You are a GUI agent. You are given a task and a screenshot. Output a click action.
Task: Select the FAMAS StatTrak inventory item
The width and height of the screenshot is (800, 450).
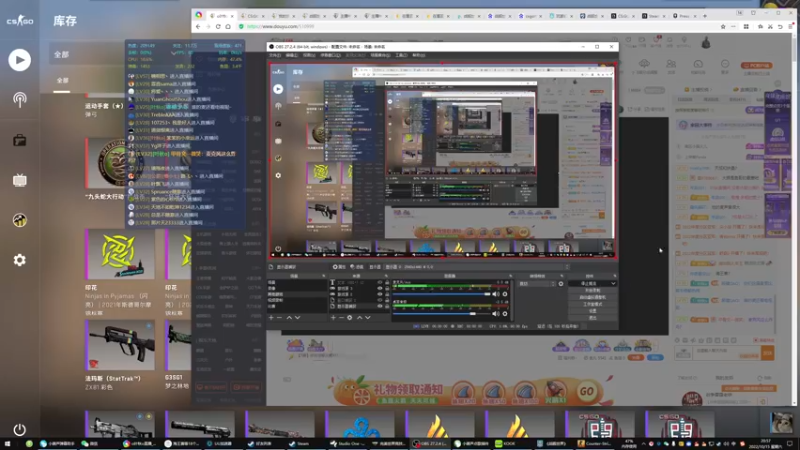click(120, 346)
